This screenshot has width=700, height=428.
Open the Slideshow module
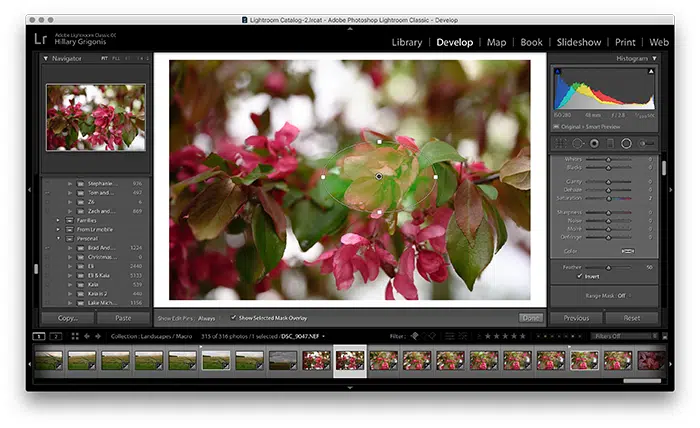pyautogui.click(x=579, y=42)
